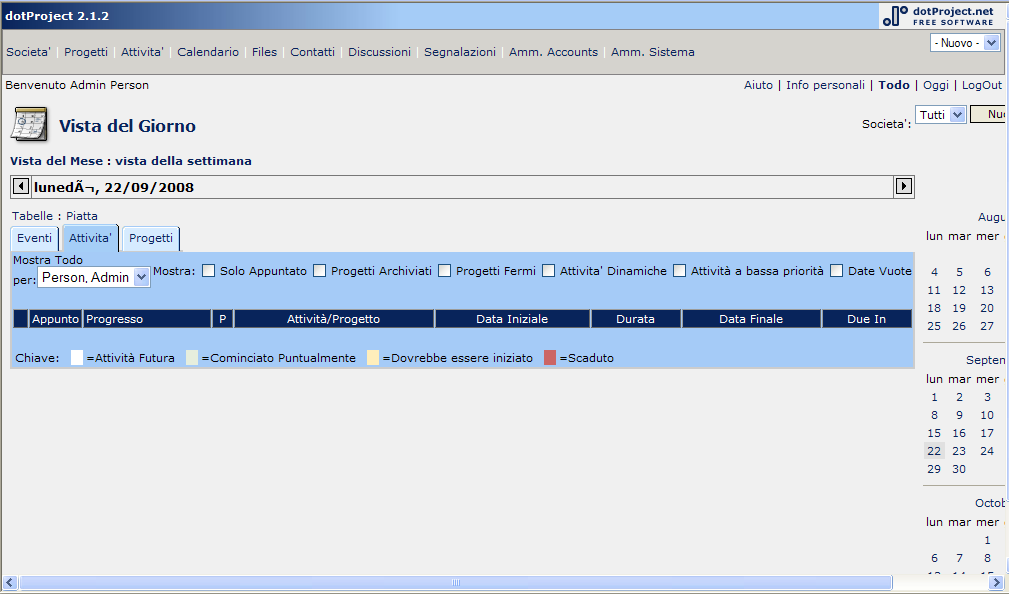Screen dimensions: 1009x594
Task: Switch to the Progetti tab
Action: click(151, 239)
